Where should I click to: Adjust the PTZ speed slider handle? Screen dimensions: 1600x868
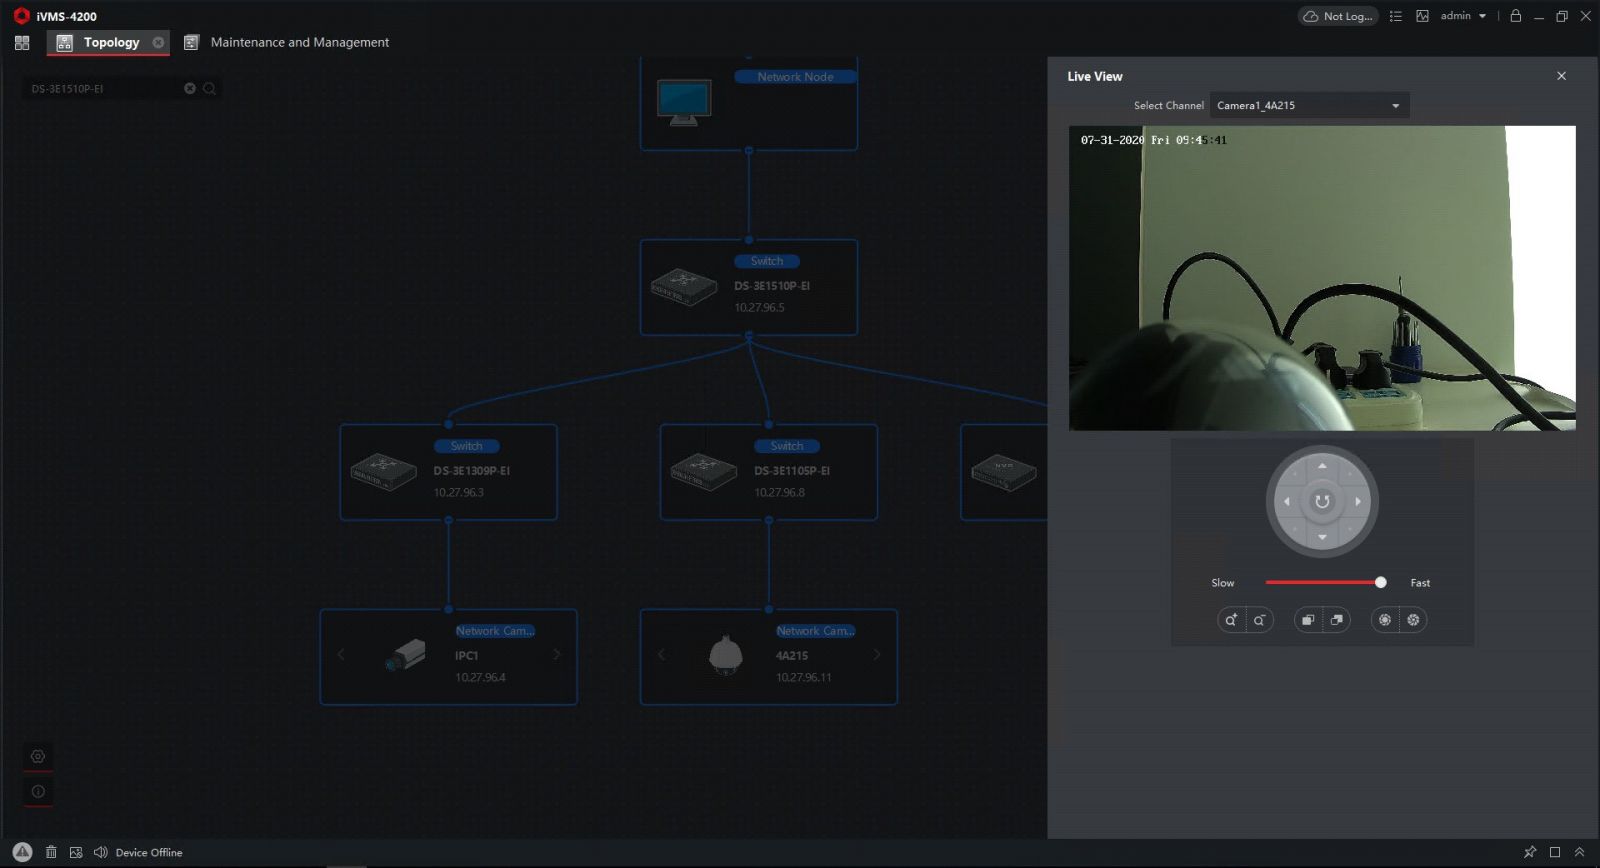pyautogui.click(x=1380, y=583)
